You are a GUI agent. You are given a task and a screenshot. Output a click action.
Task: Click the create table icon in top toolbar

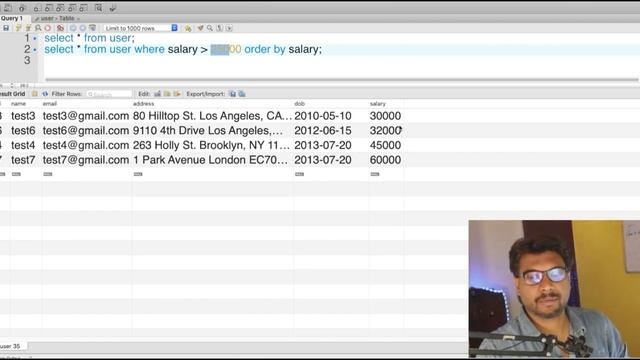tap(49, 8)
